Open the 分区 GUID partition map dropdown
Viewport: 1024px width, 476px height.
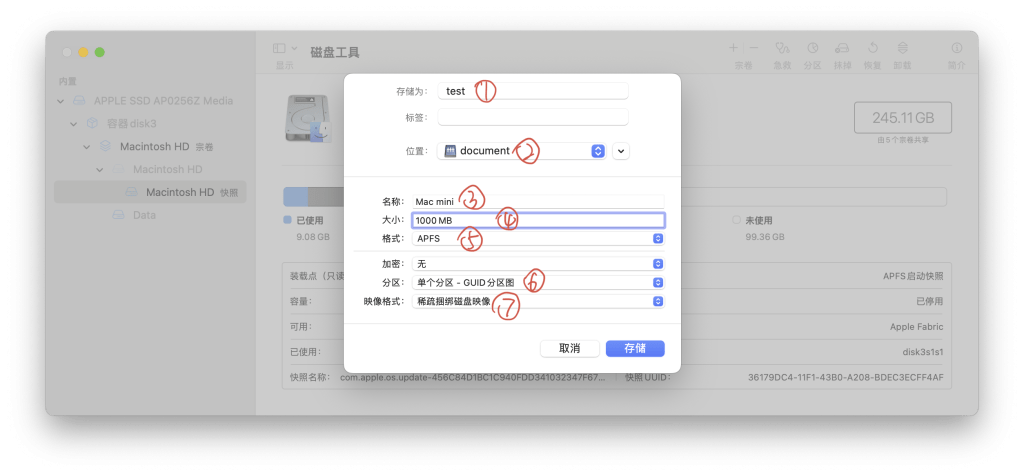tap(538, 283)
